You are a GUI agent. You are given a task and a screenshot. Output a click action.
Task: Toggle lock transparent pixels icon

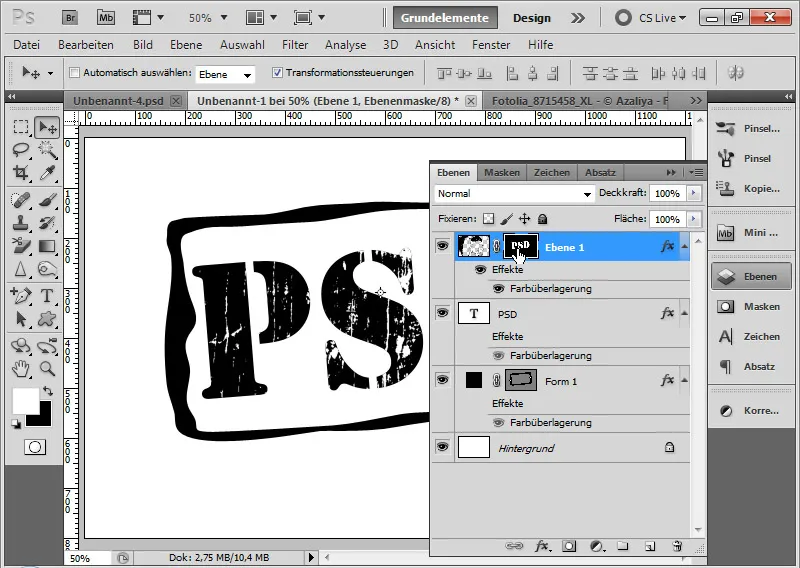click(488, 219)
